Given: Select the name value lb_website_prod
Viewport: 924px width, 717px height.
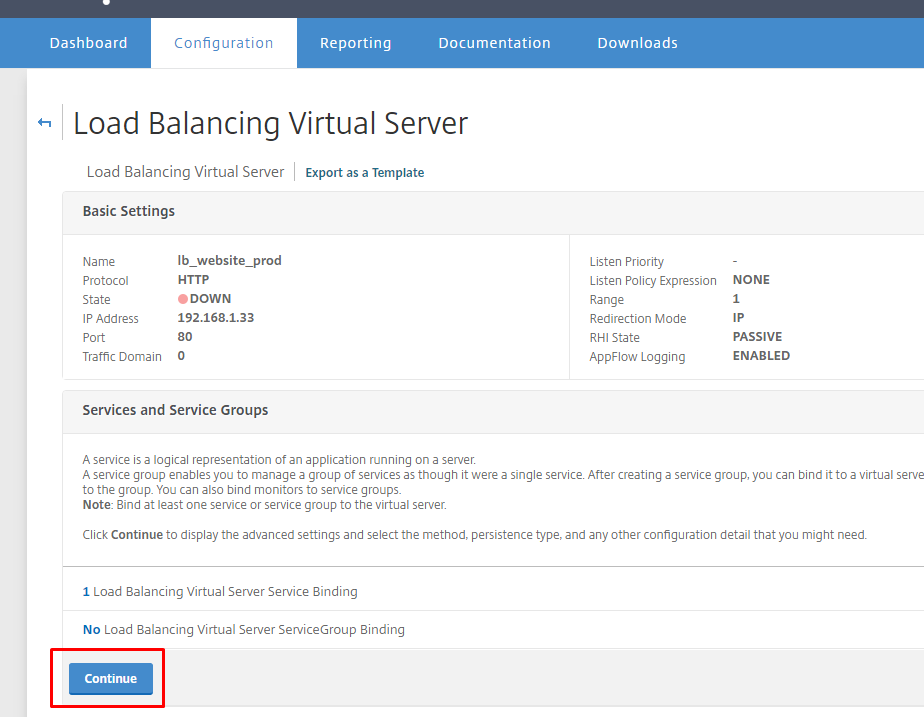Looking at the screenshot, I should [229, 260].
